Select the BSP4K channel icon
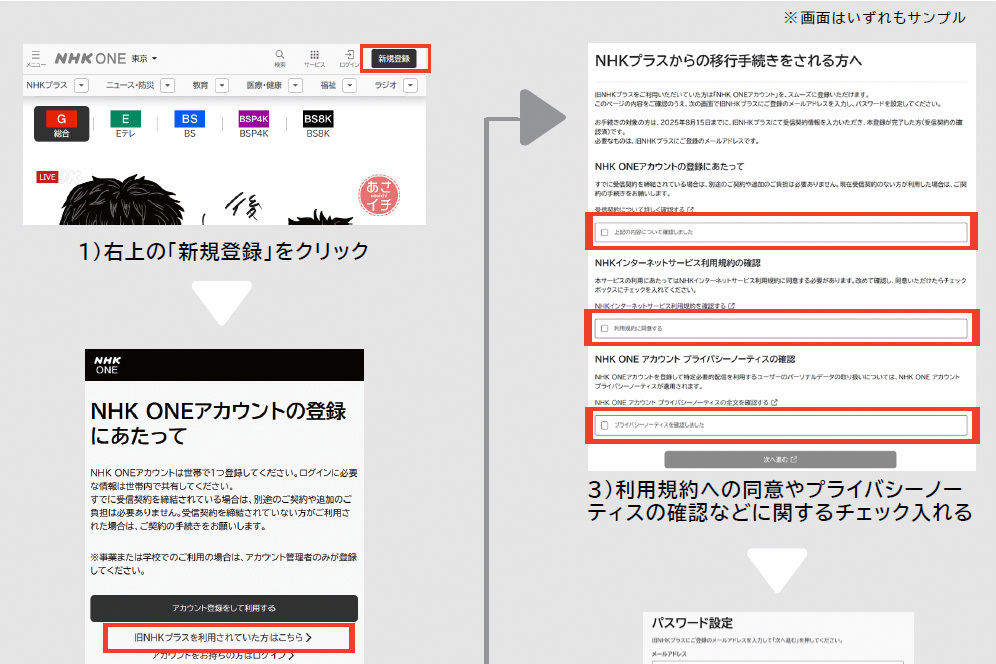 point(254,123)
